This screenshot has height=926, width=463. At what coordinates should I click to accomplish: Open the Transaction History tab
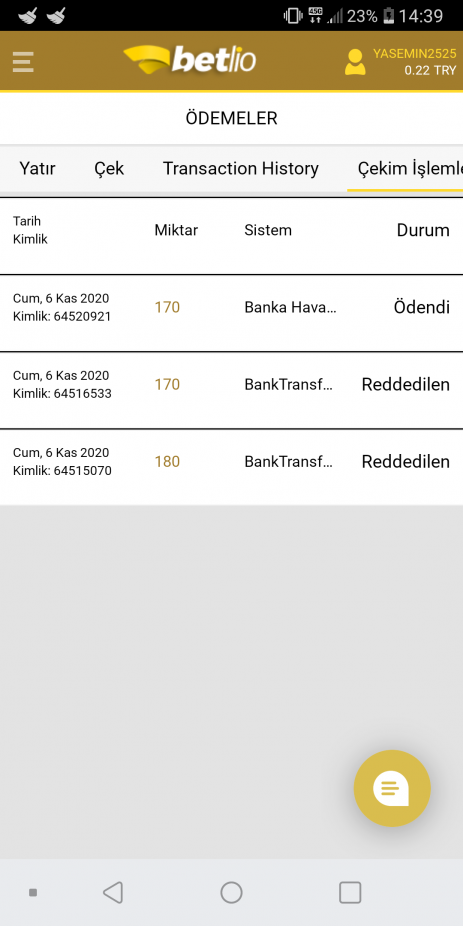click(241, 168)
